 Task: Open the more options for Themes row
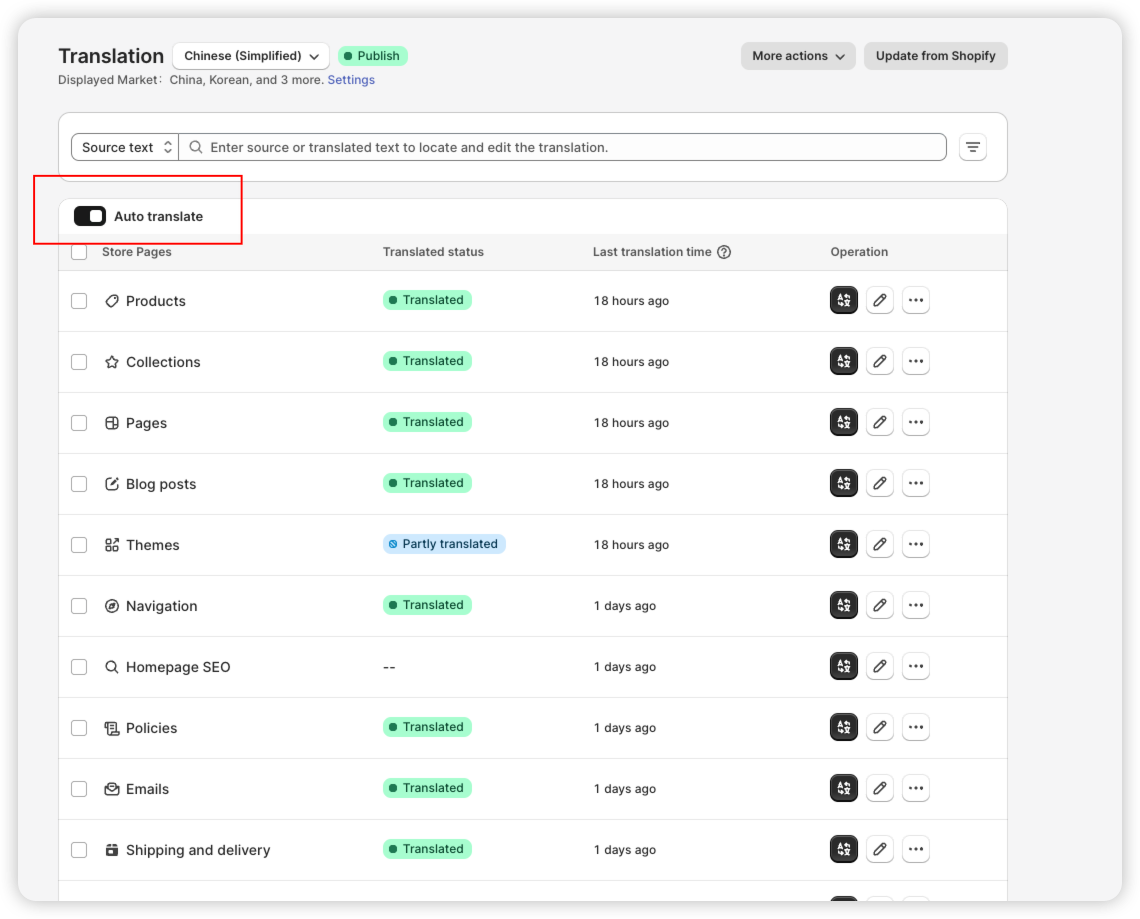point(915,545)
